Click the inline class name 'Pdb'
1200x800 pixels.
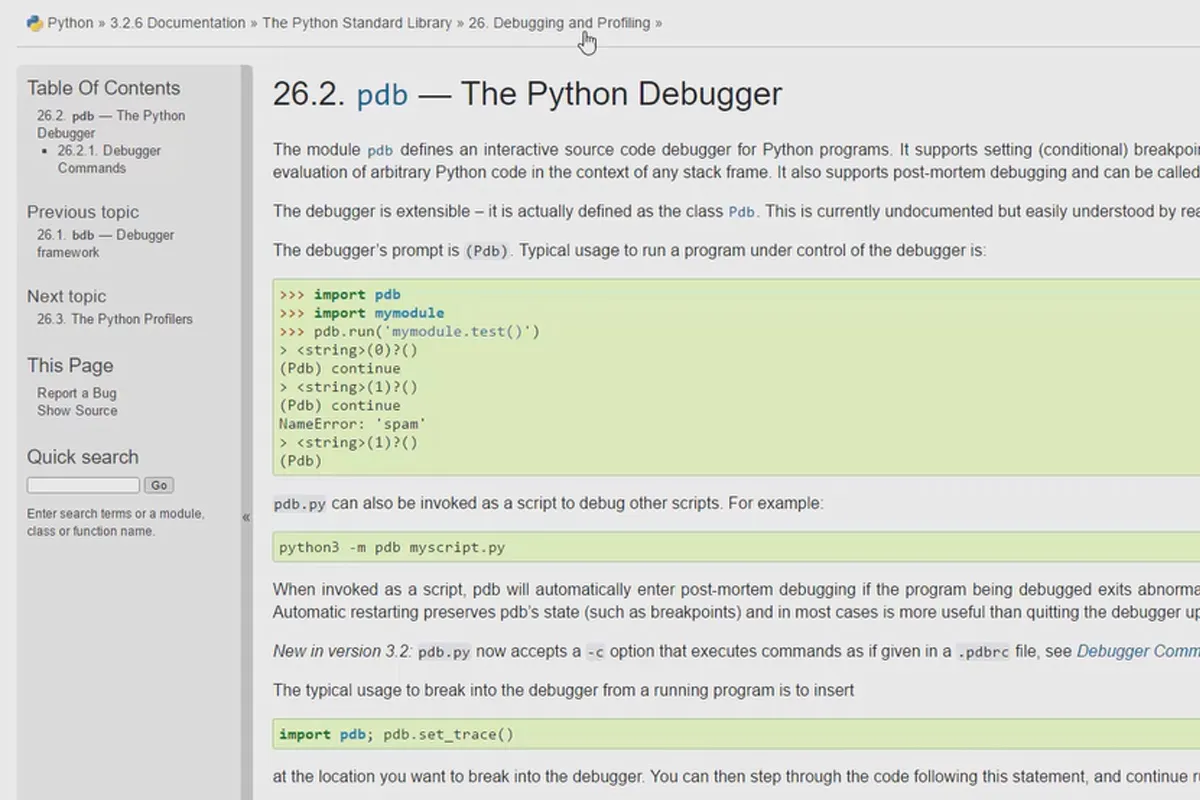tap(742, 212)
